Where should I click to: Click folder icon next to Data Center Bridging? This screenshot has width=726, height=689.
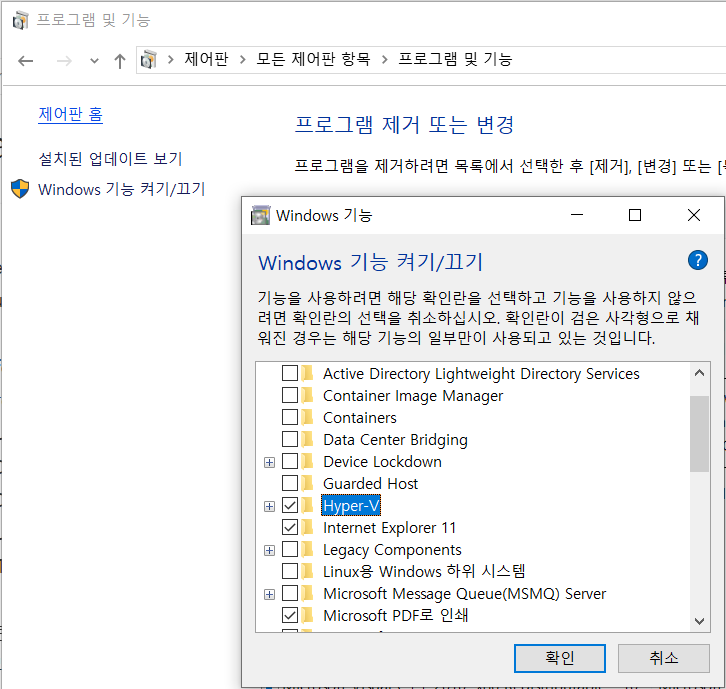click(307, 439)
